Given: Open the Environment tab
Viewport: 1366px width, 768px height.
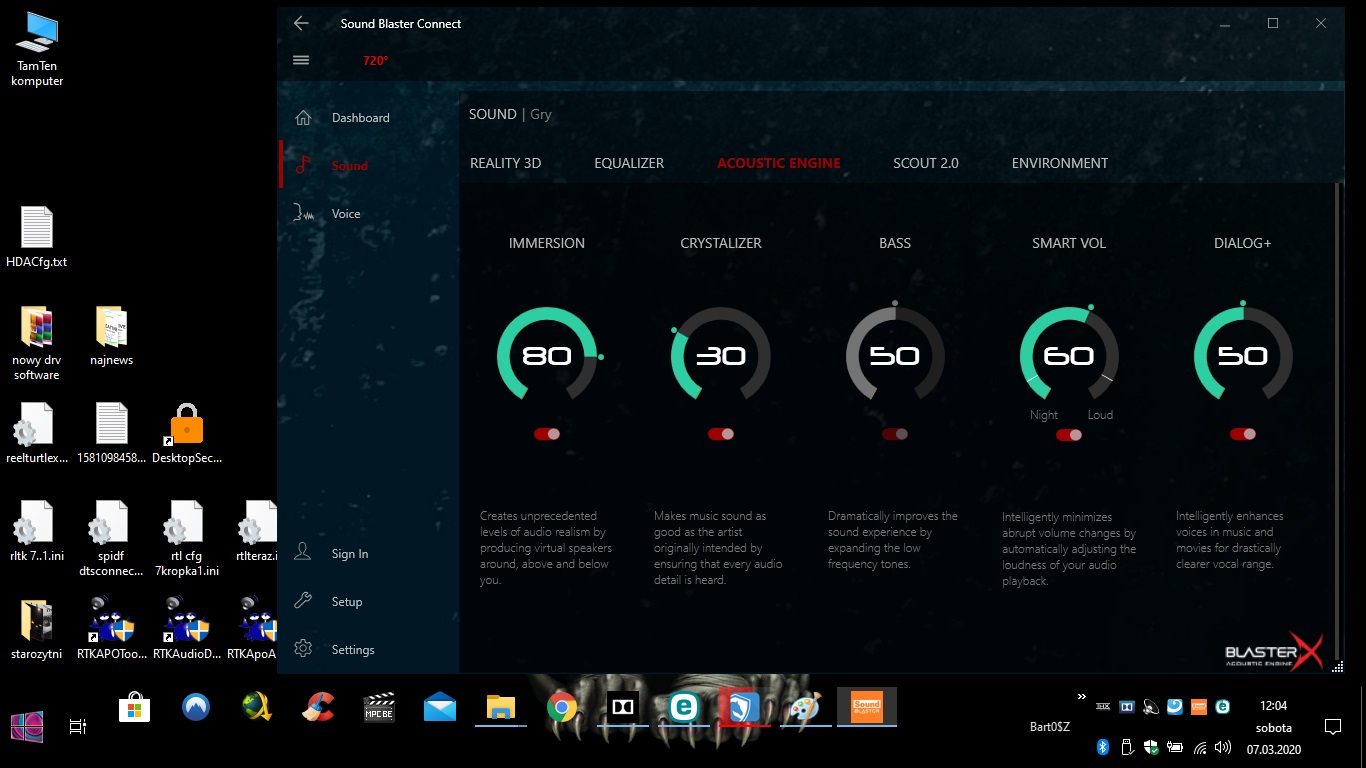Looking at the screenshot, I should pyautogui.click(x=1060, y=163).
